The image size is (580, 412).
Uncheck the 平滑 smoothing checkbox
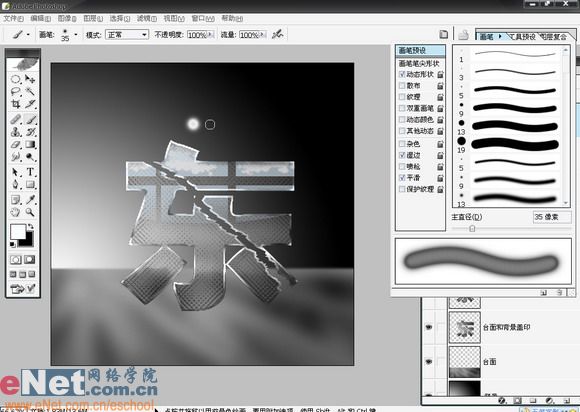click(402, 178)
